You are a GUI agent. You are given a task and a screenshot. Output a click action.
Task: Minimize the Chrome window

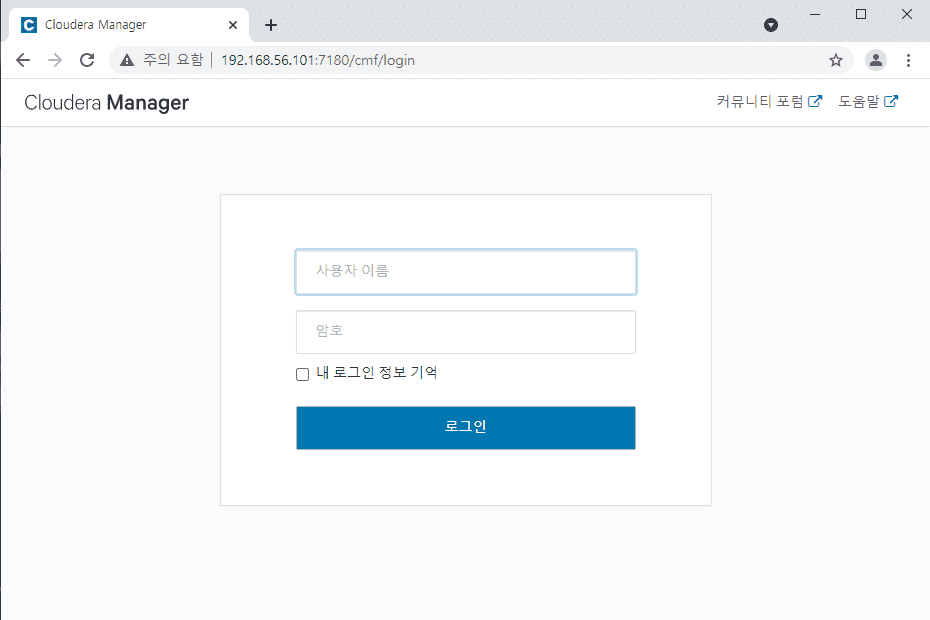(x=815, y=14)
